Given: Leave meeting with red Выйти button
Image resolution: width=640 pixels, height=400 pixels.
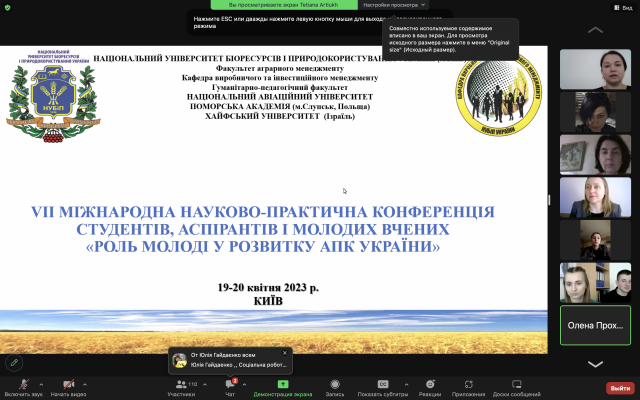Looking at the screenshot, I should 620,388.
